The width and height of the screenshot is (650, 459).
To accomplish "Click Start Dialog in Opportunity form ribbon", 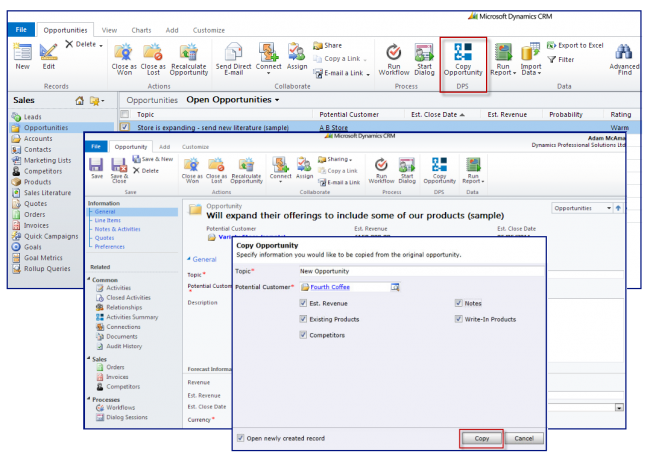I will coord(407,170).
